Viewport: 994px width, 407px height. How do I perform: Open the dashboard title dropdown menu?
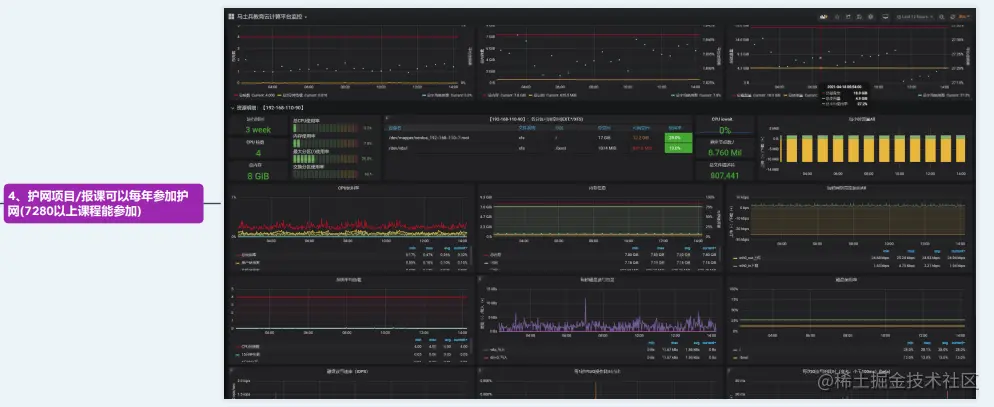[x=271, y=16]
